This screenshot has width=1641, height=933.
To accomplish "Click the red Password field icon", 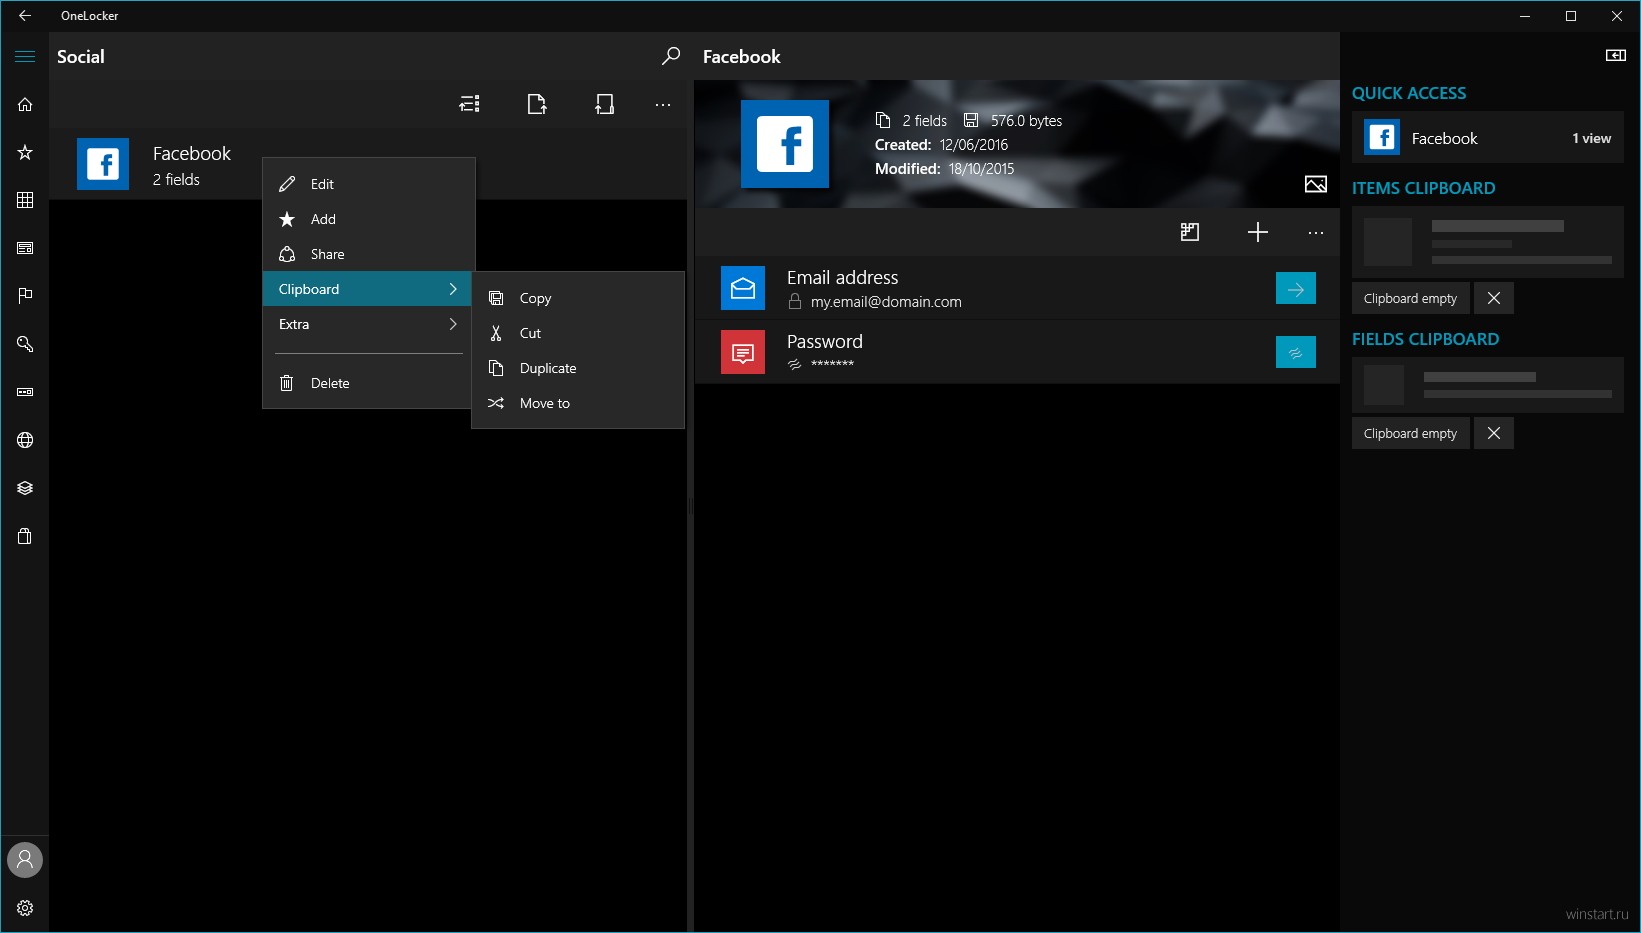I will pyautogui.click(x=743, y=352).
